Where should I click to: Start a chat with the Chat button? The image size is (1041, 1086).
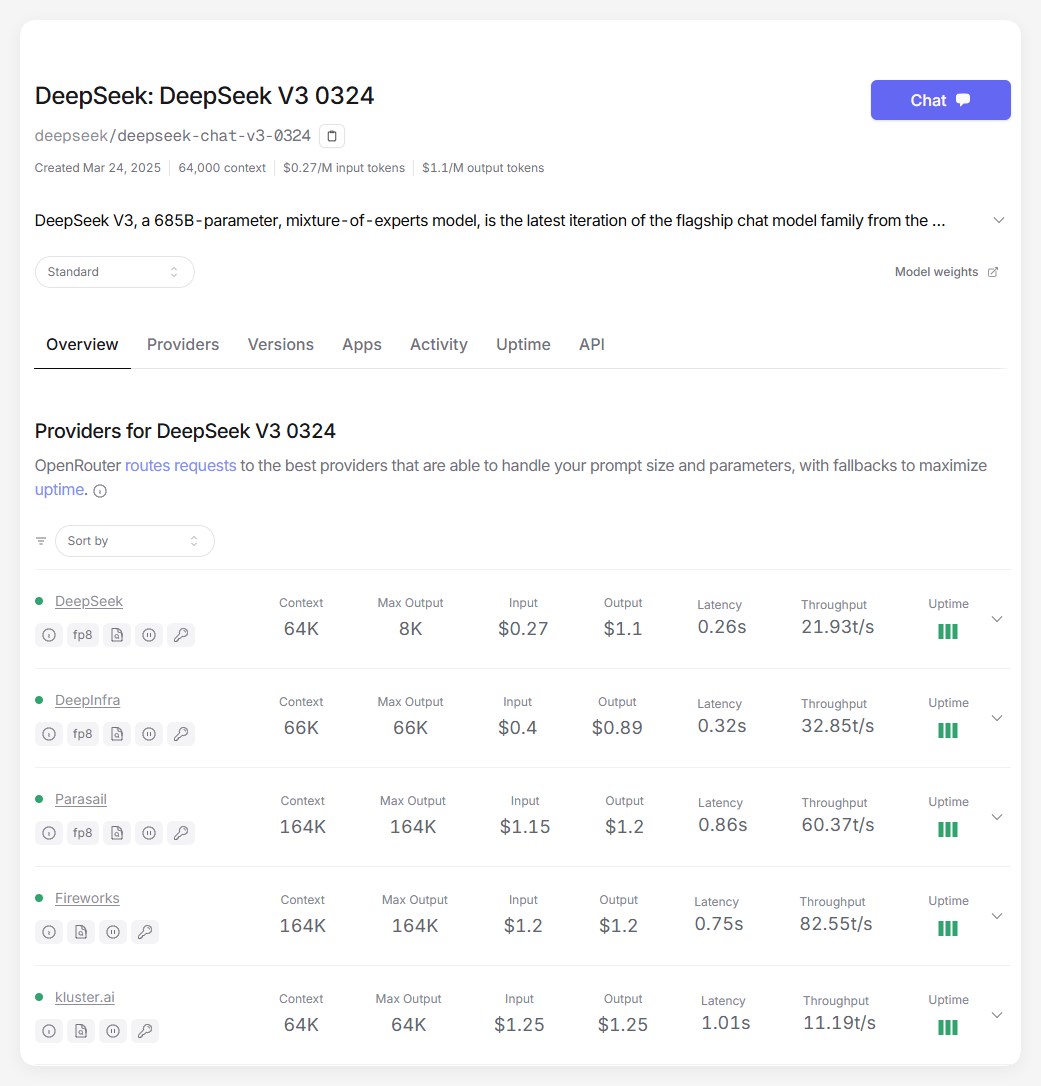click(940, 100)
